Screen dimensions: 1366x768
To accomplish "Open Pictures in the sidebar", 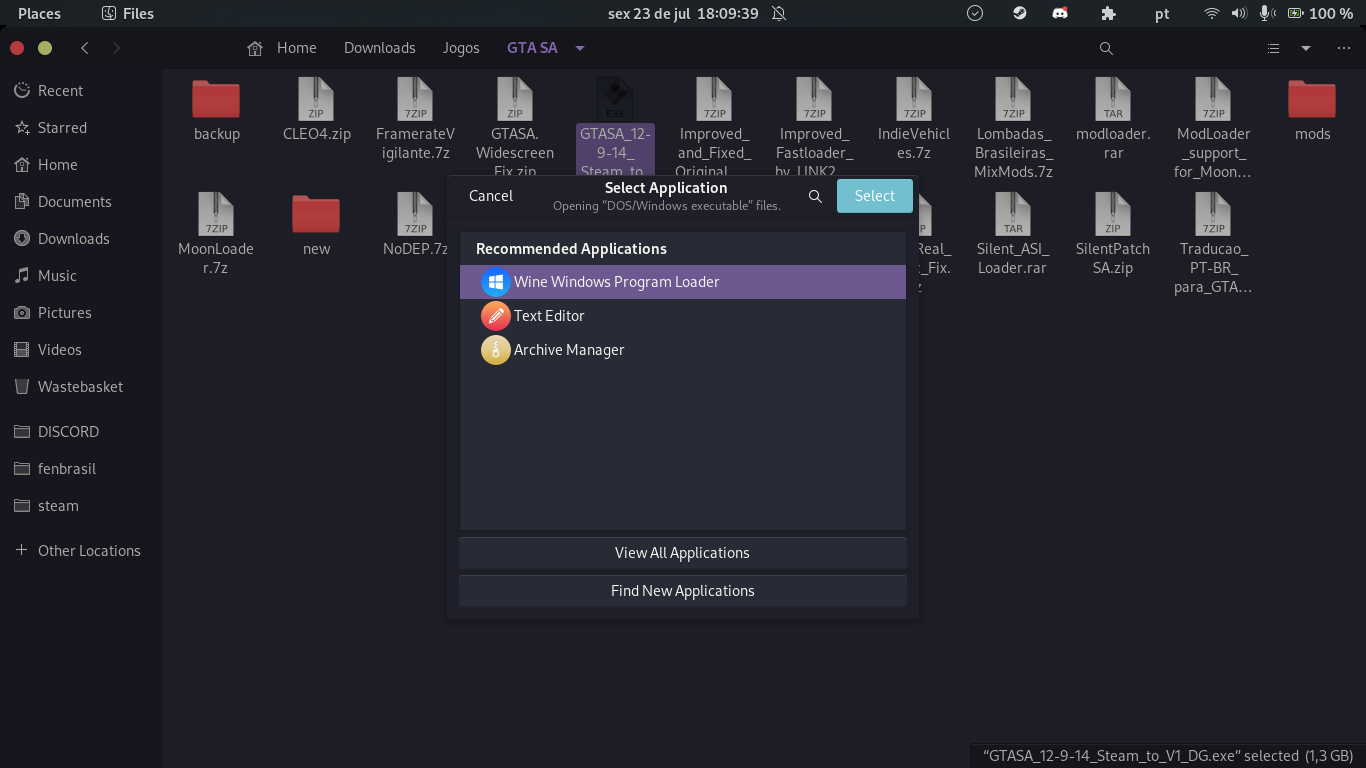I will [x=81, y=313].
